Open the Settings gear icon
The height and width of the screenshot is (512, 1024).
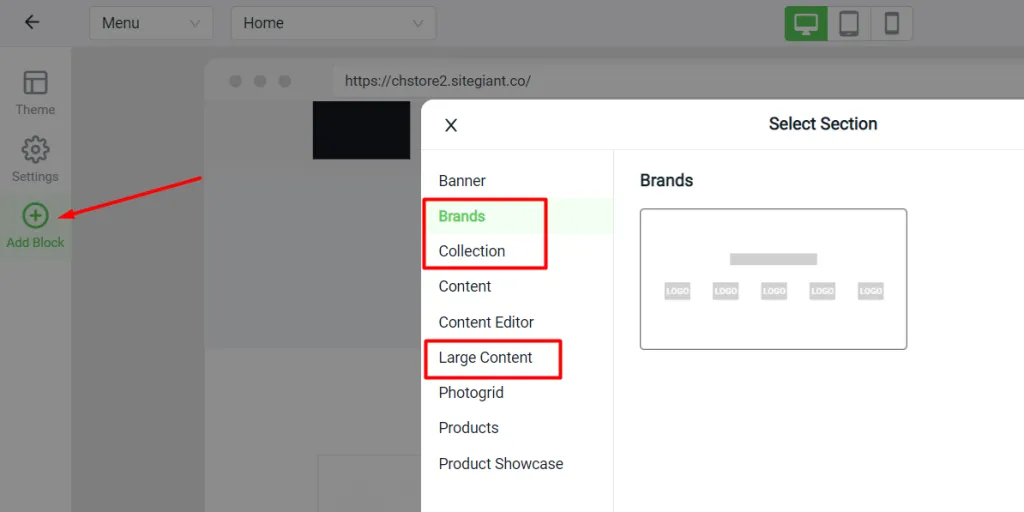click(35, 150)
